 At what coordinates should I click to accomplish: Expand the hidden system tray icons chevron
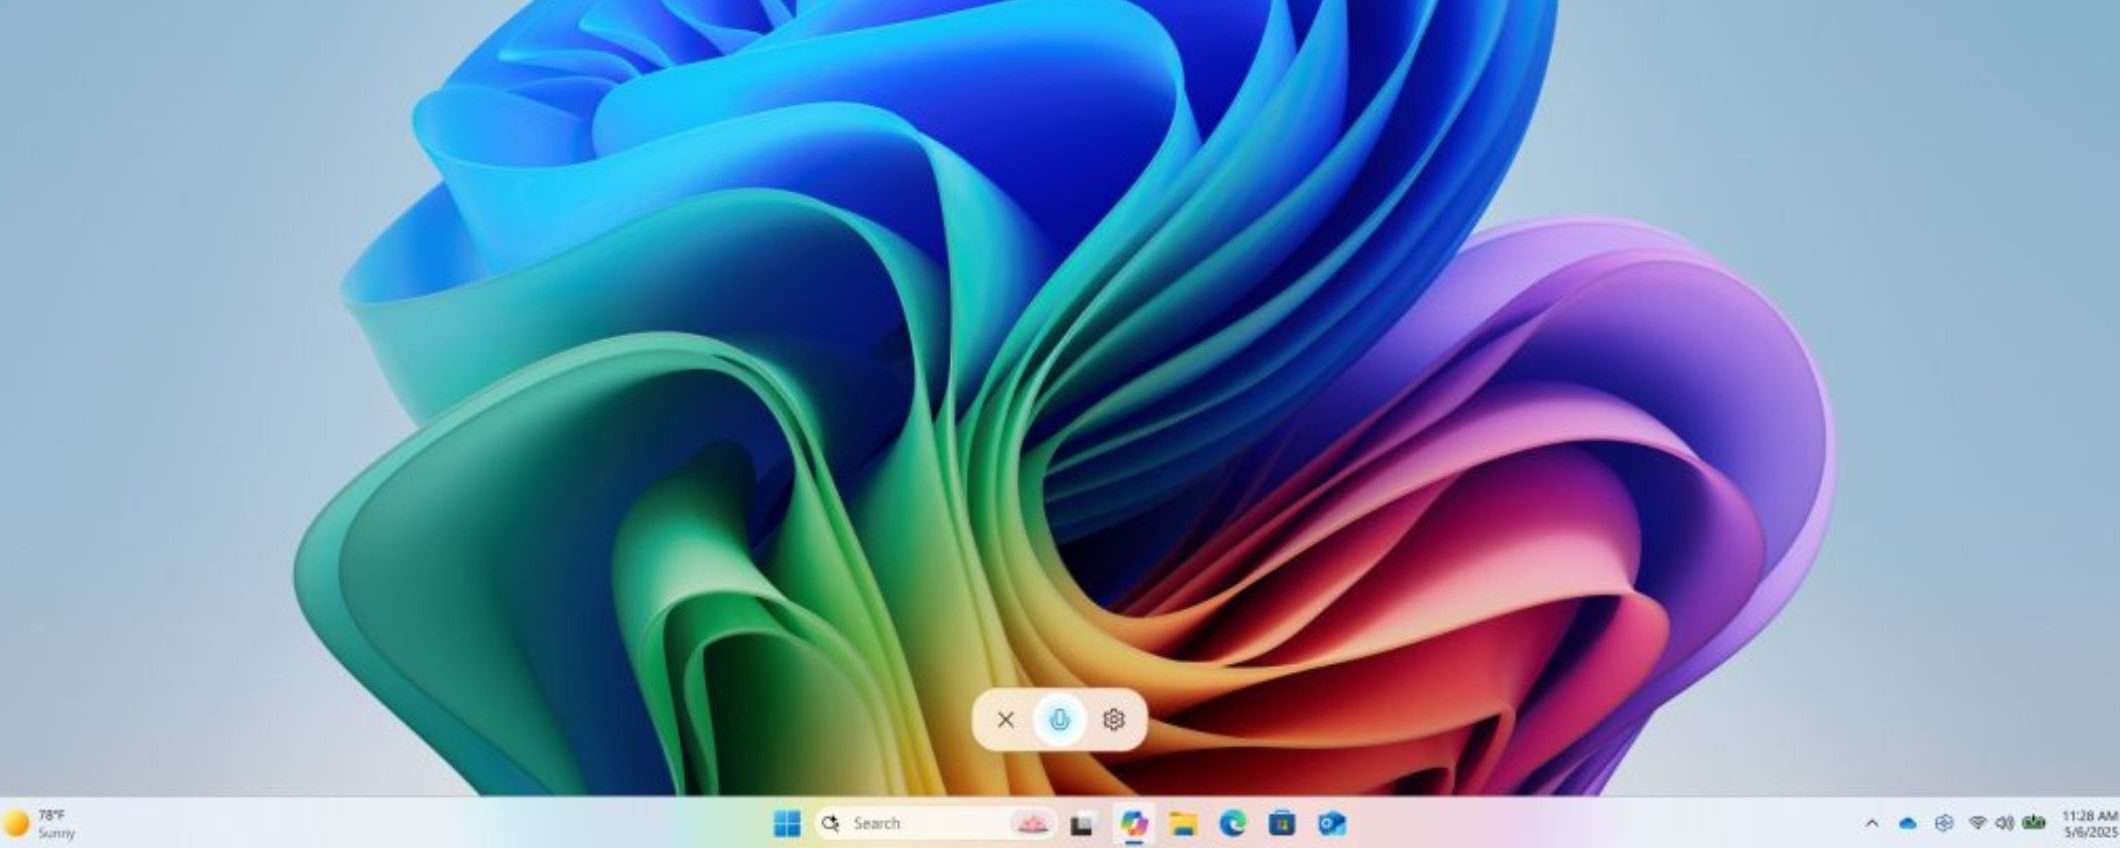click(1871, 823)
